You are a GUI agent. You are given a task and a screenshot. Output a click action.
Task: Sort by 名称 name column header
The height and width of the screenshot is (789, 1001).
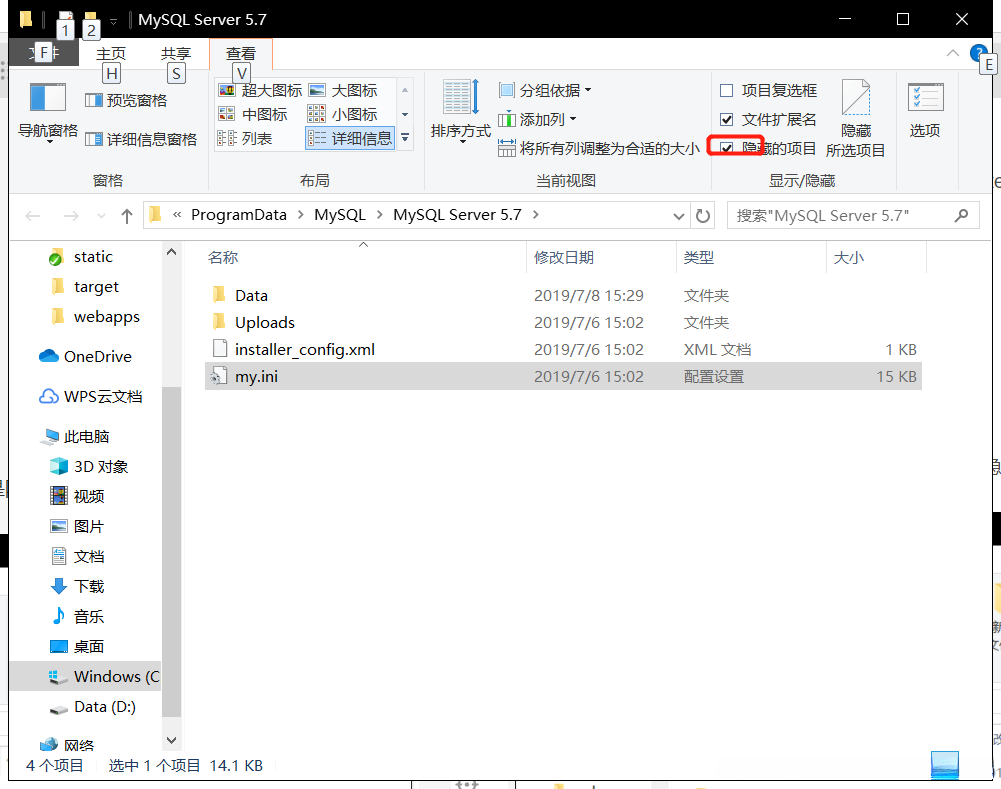pyautogui.click(x=363, y=257)
